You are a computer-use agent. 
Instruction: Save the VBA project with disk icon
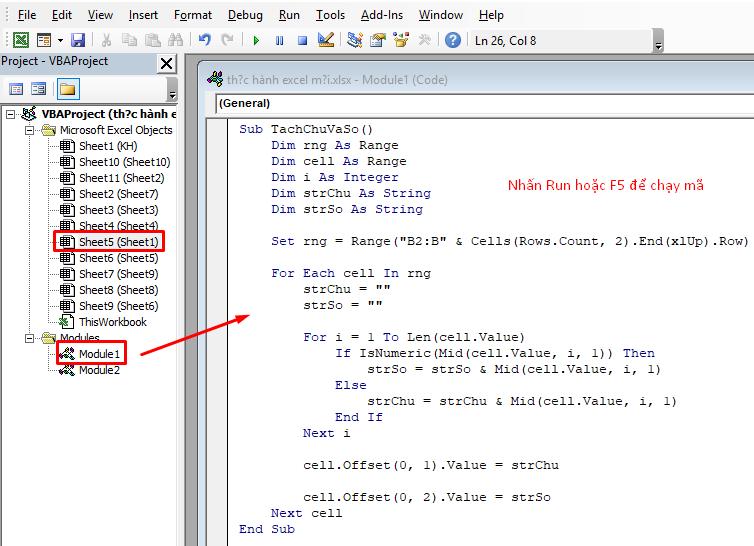pos(78,40)
